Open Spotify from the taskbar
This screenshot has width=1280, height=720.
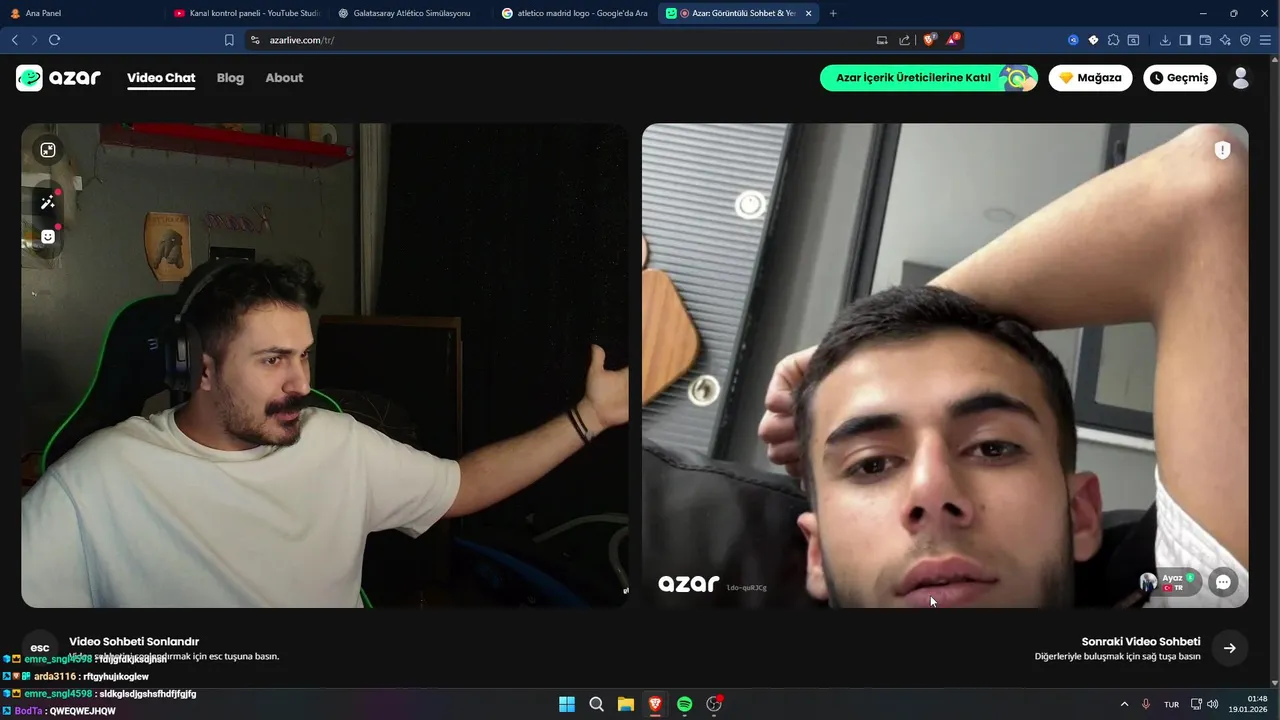684,704
